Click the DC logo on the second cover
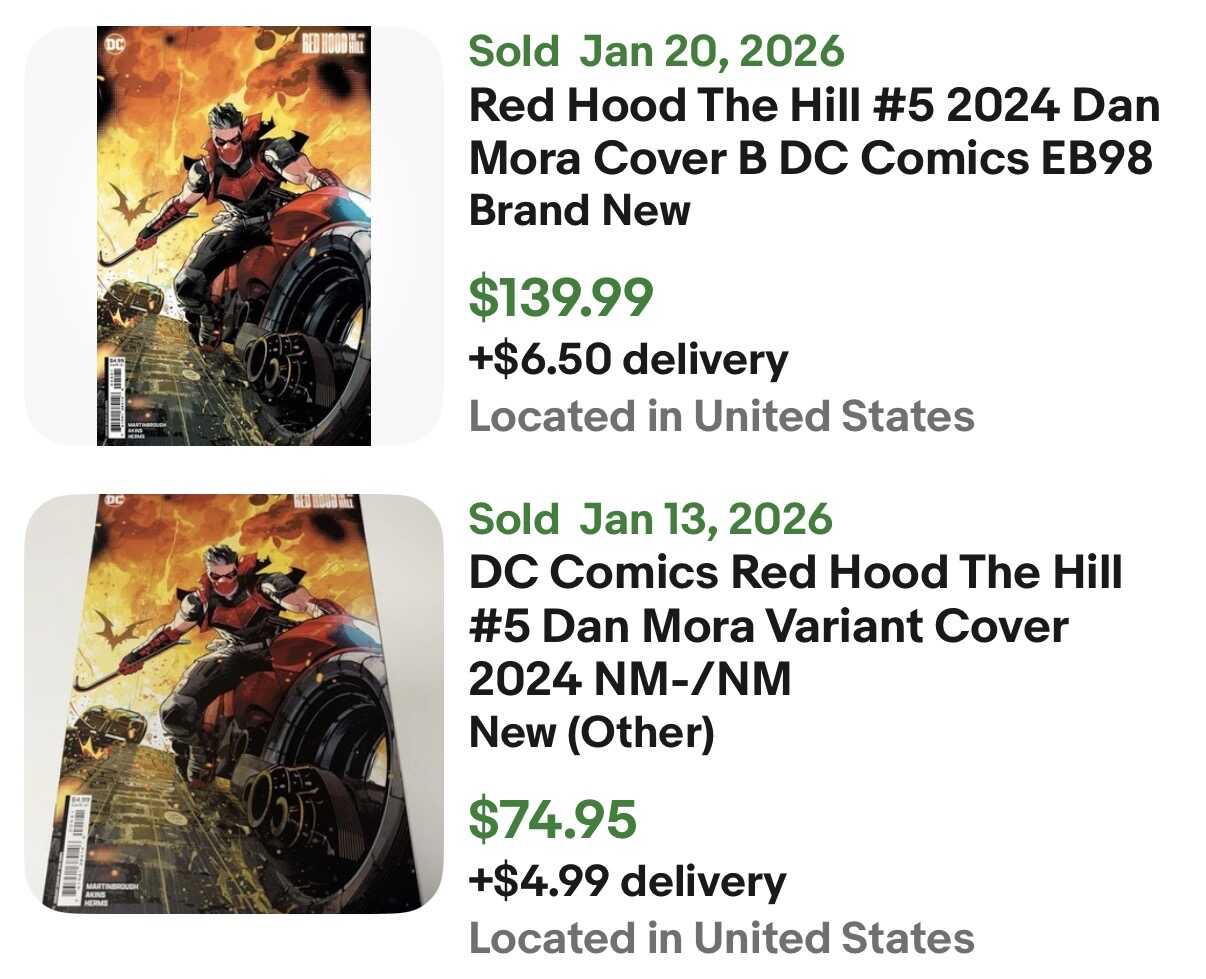1206x979 pixels. pos(114,501)
